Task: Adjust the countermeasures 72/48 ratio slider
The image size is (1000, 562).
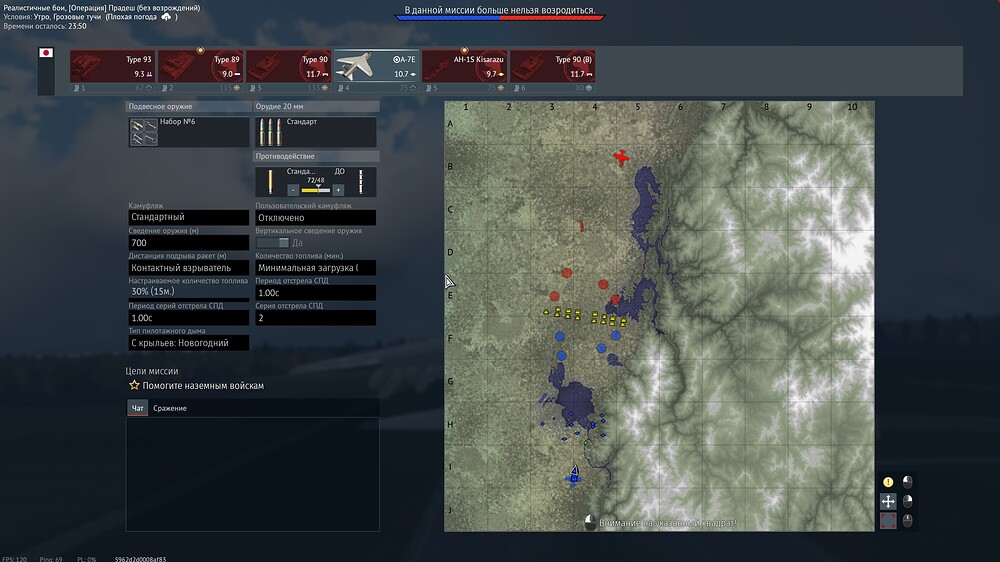Action: (x=316, y=188)
